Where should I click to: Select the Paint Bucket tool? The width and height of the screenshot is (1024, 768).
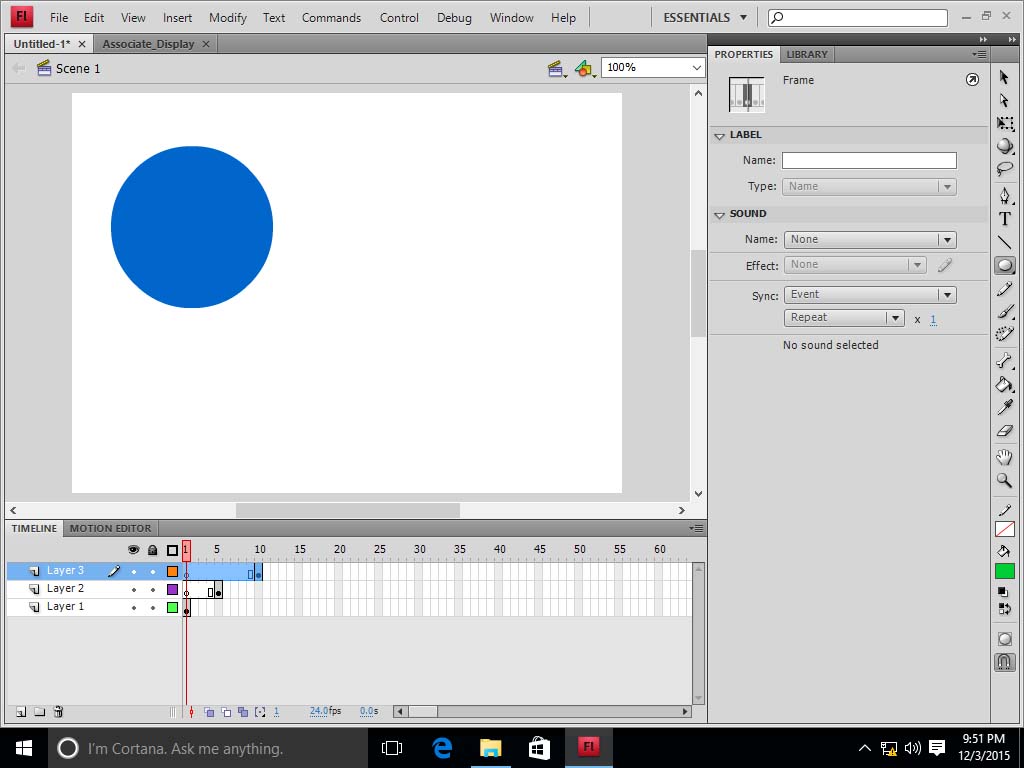[1004, 384]
